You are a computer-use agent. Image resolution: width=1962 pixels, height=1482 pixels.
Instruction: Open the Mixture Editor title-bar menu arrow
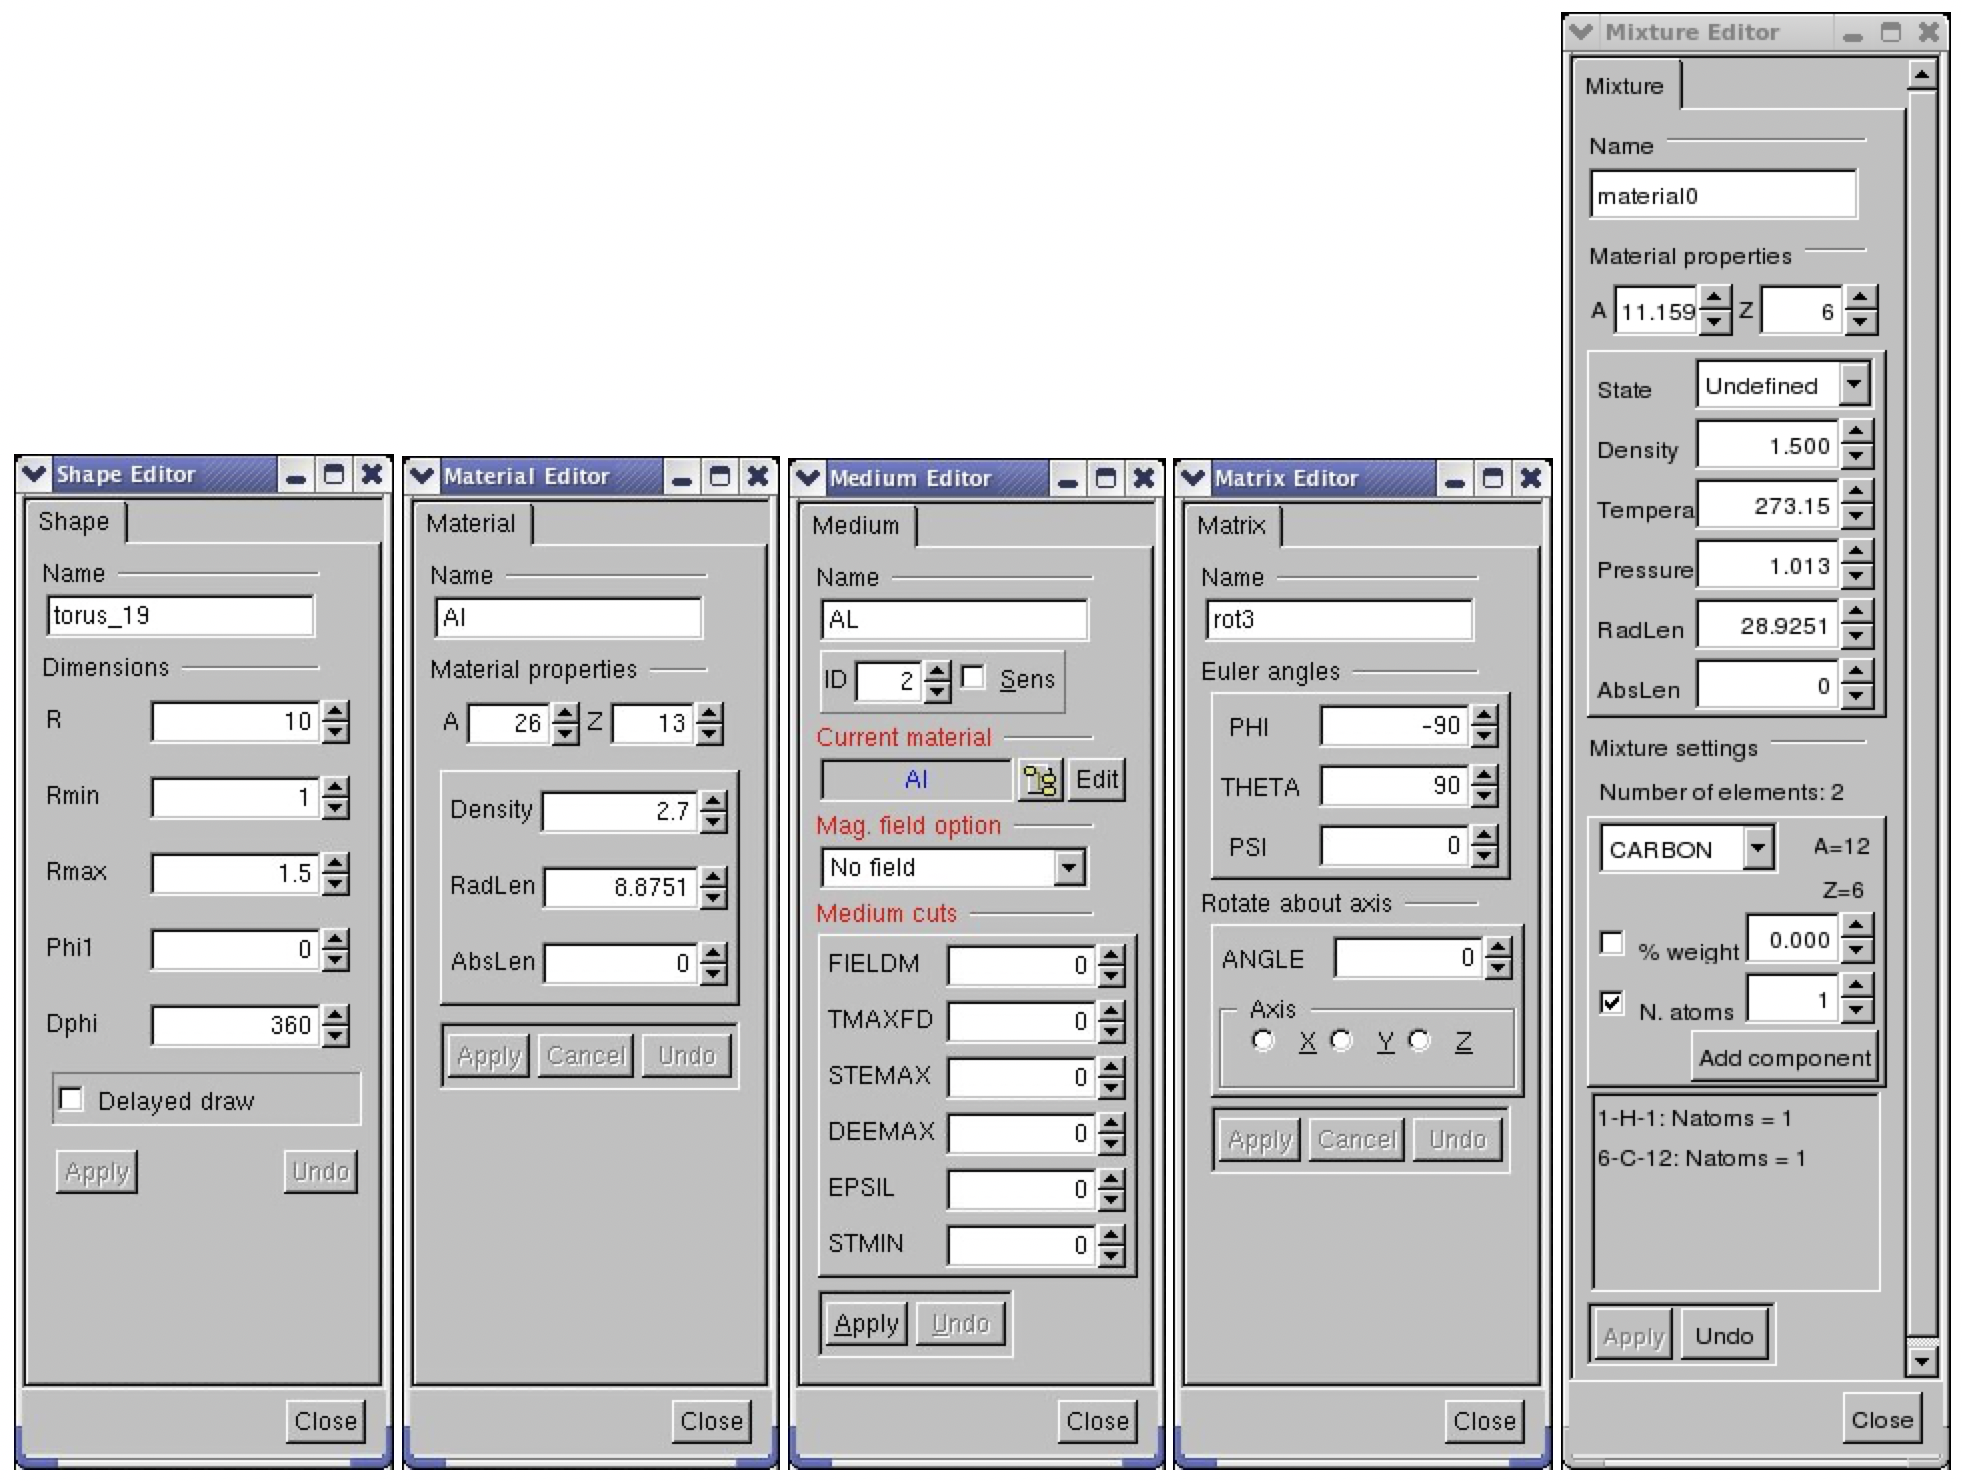pyautogui.click(x=1581, y=32)
